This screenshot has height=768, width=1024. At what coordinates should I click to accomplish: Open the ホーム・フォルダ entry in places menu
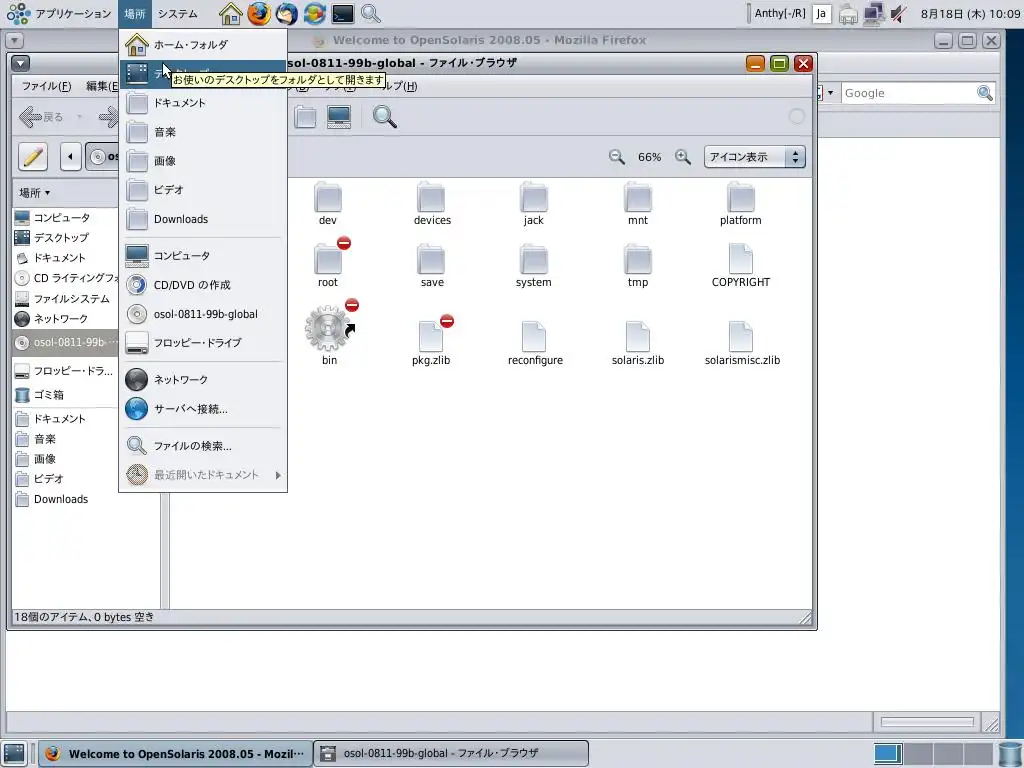(x=203, y=44)
